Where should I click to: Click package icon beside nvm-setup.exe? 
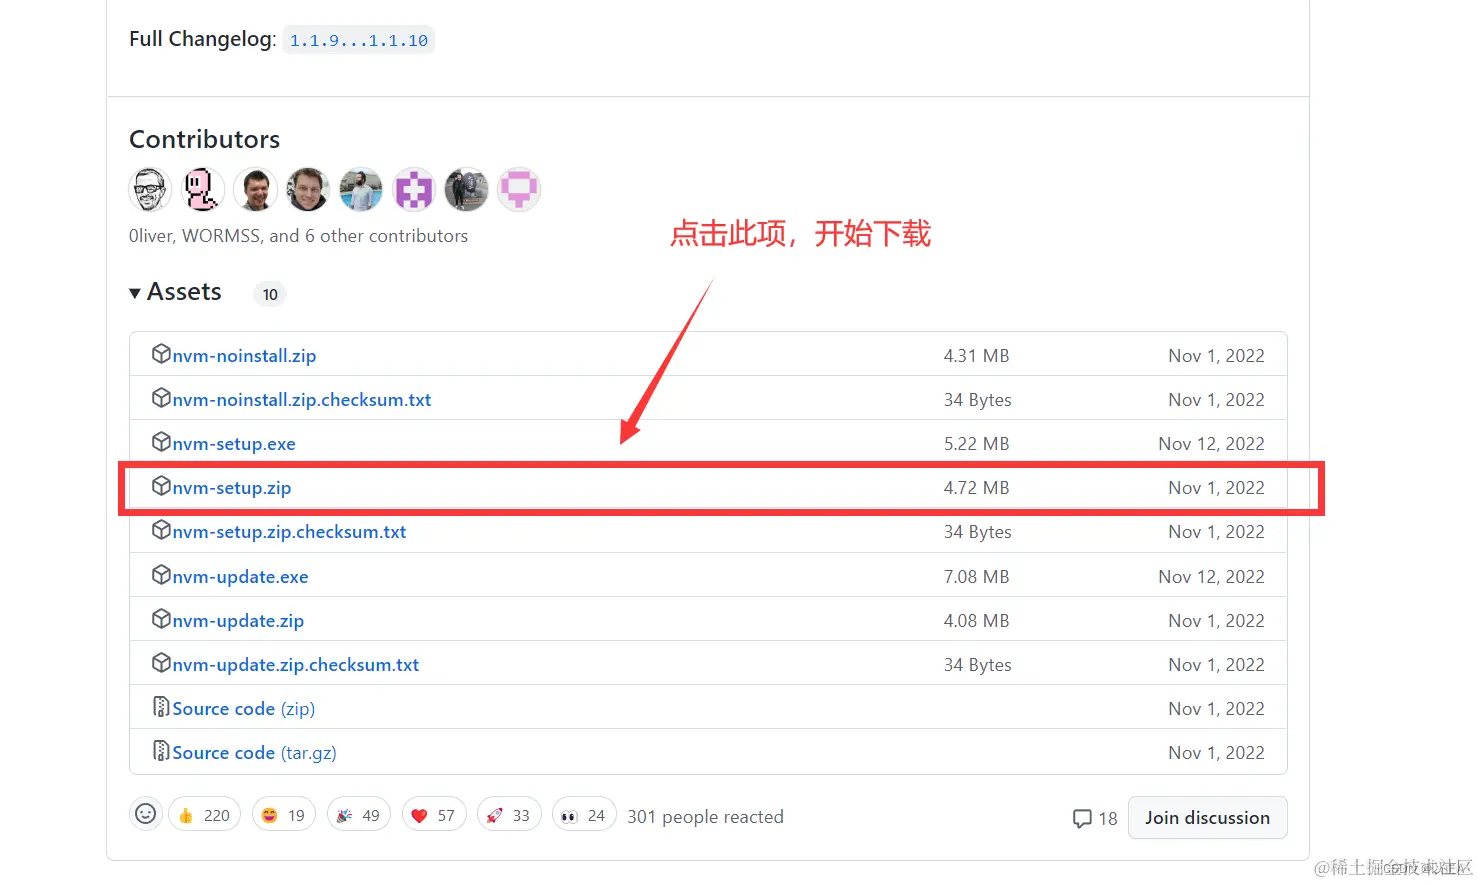click(x=161, y=442)
